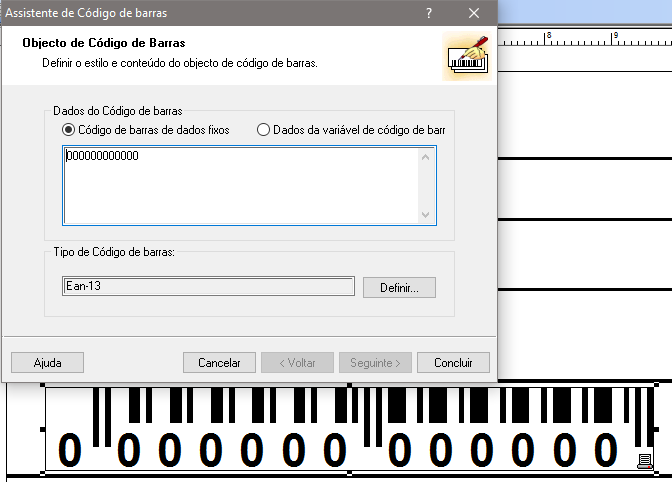Open the Ajuda help button
This screenshot has width=672, height=482.
coord(48,363)
